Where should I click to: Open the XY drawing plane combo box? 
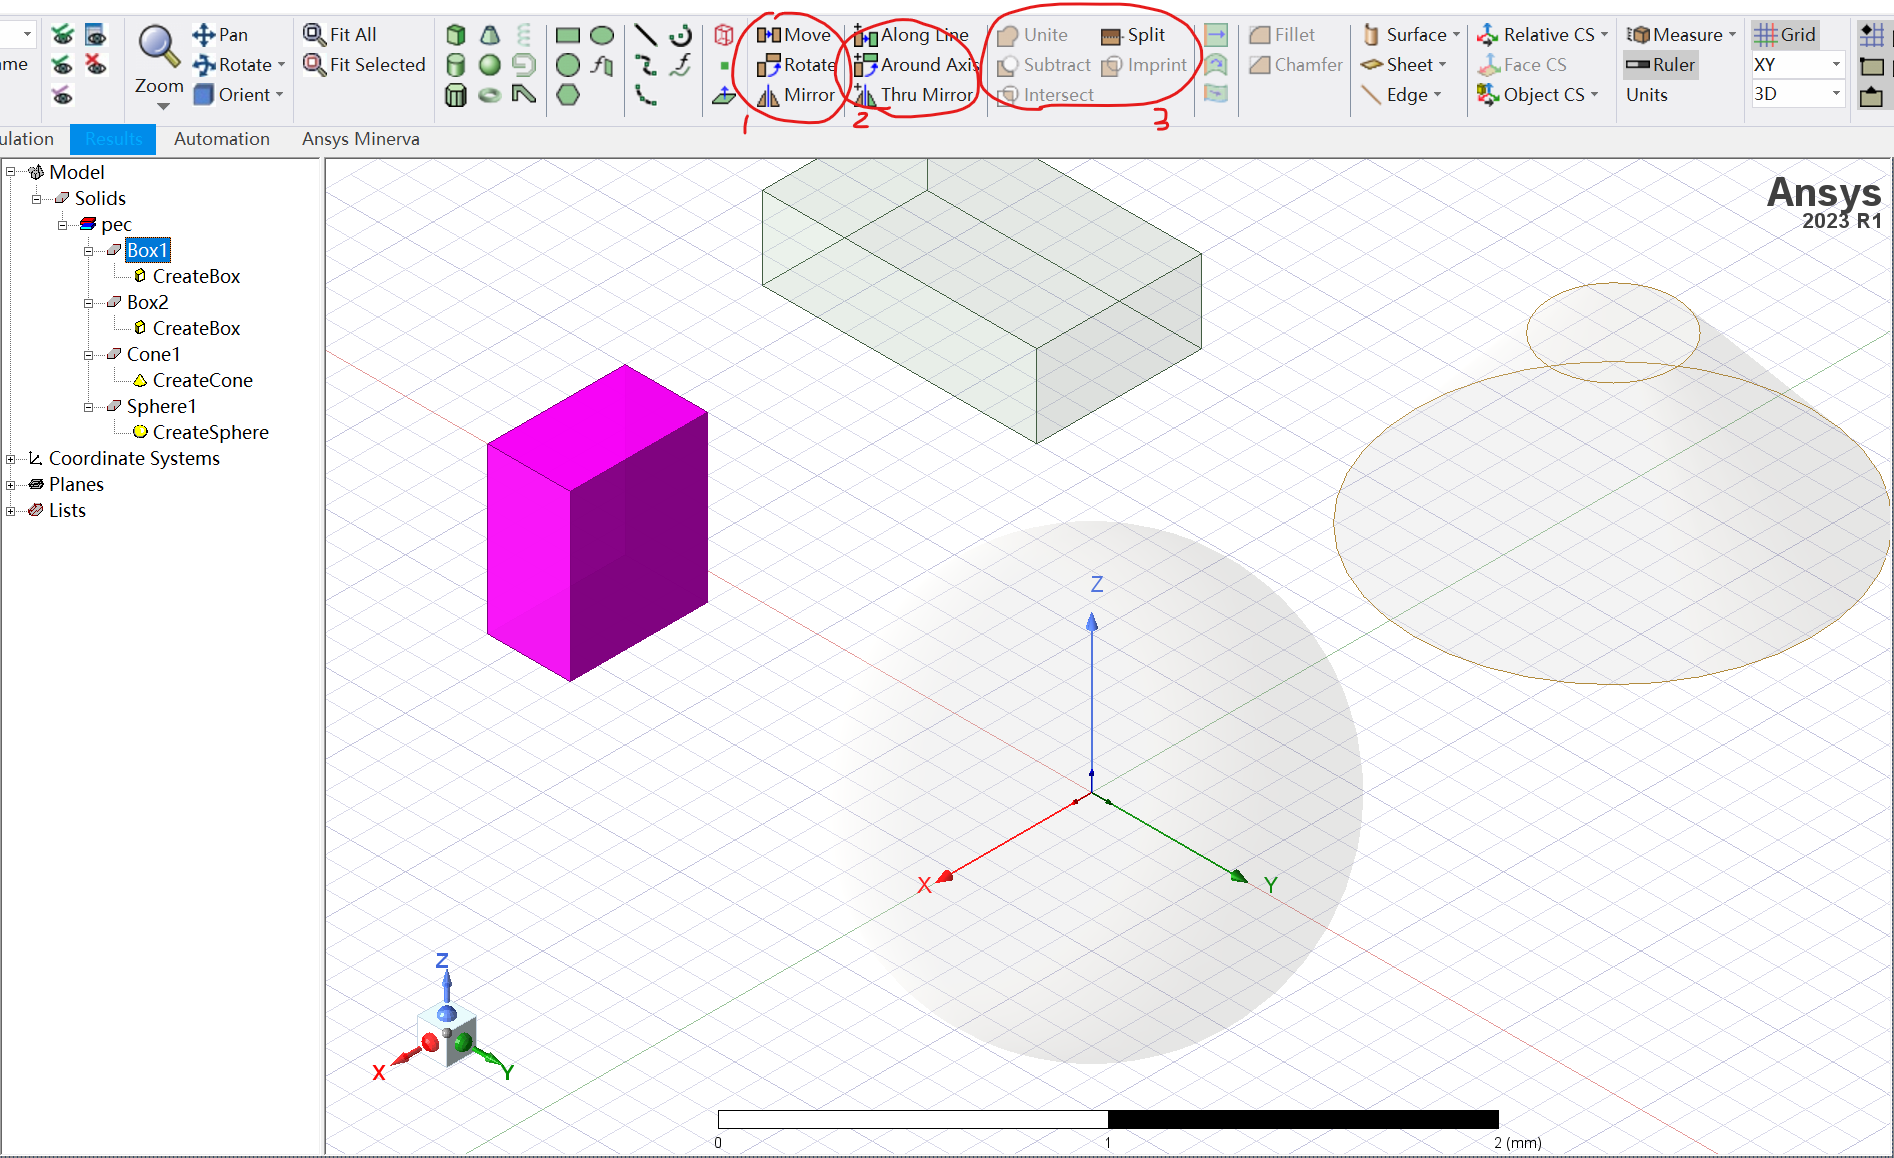1798,65
